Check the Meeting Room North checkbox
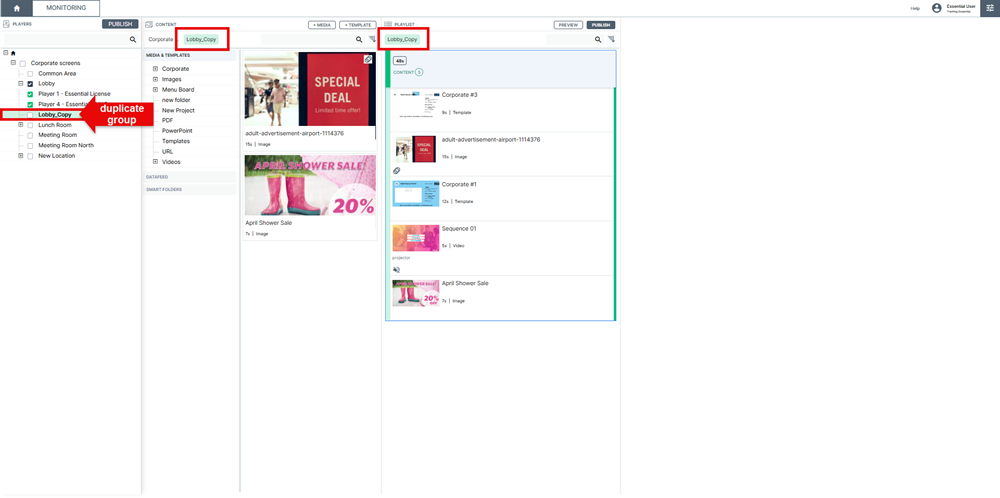The height and width of the screenshot is (498, 1000). point(30,145)
